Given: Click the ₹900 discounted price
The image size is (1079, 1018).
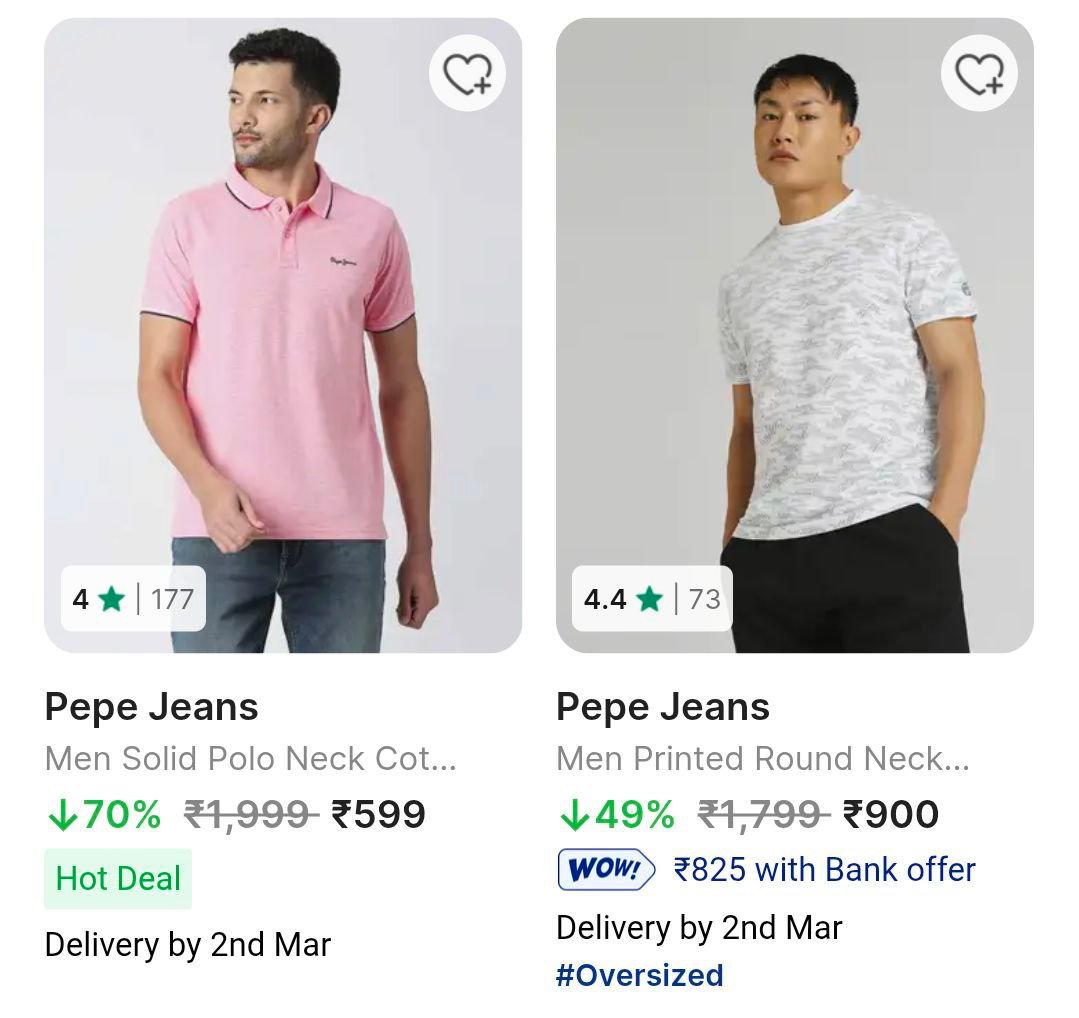Looking at the screenshot, I should pyautogui.click(x=891, y=815).
